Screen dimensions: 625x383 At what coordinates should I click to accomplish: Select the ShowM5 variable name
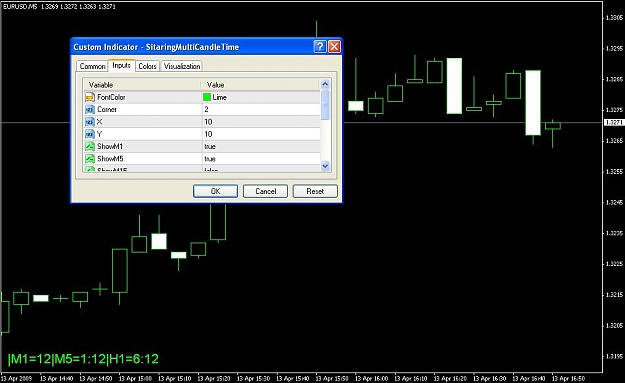[x=110, y=159]
